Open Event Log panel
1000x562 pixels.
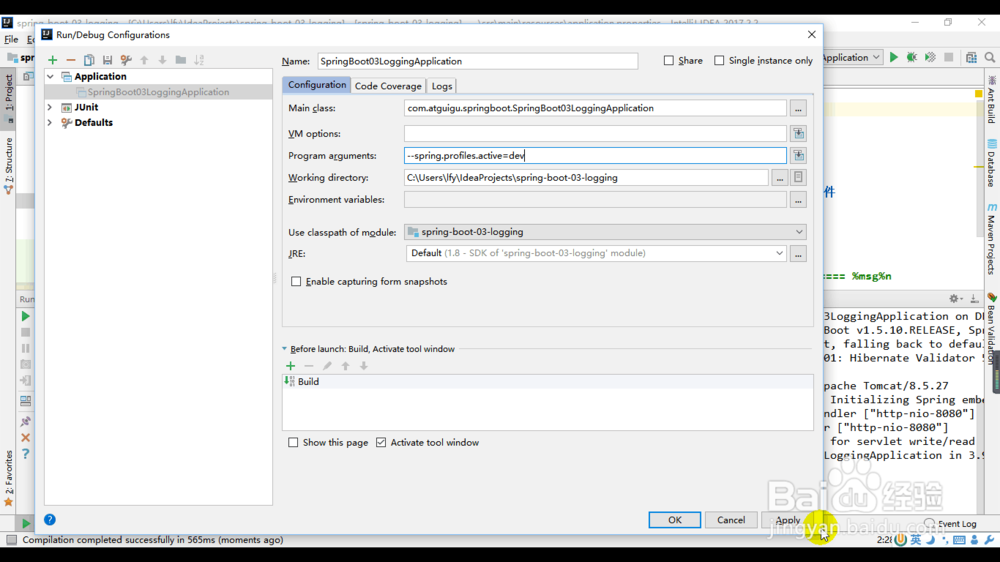point(951,524)
